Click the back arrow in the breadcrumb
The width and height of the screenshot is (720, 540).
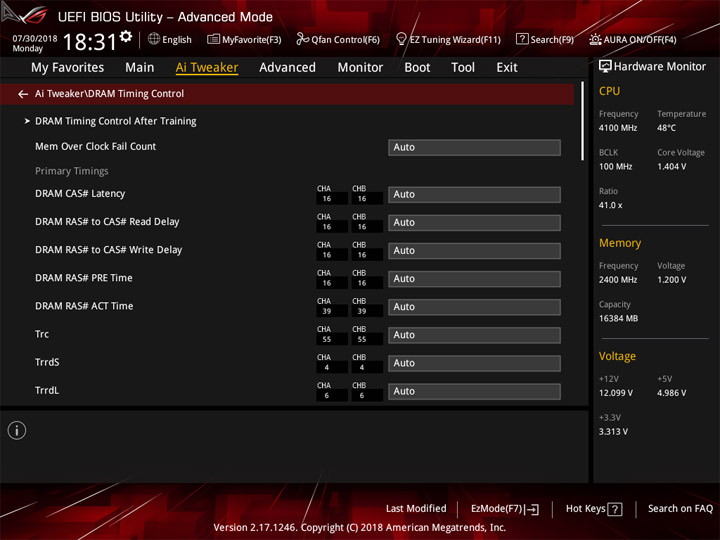23,94
